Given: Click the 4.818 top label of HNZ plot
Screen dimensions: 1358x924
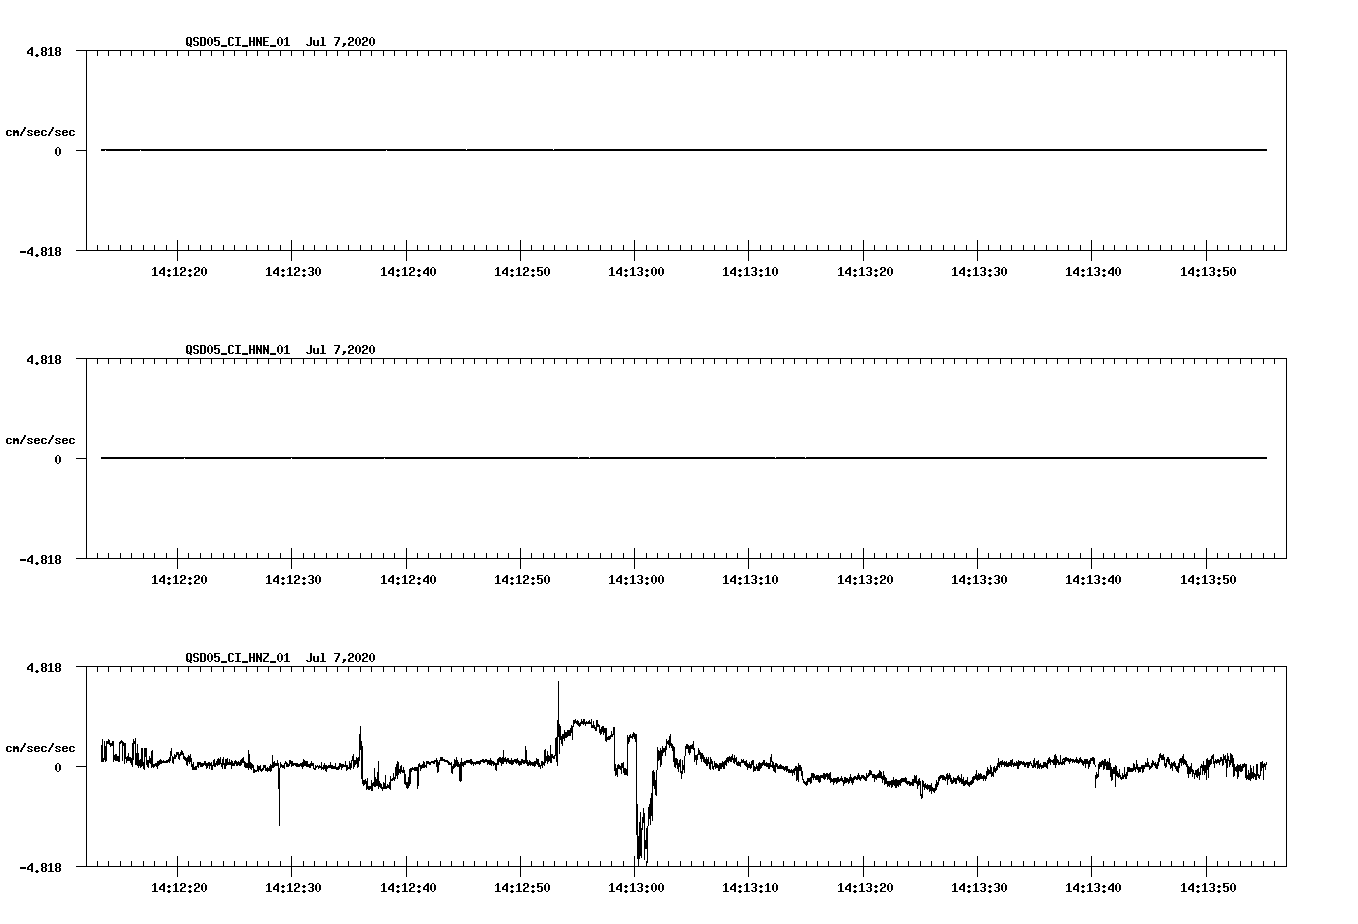Looking at the screenshot, I should tap(44, 667).
